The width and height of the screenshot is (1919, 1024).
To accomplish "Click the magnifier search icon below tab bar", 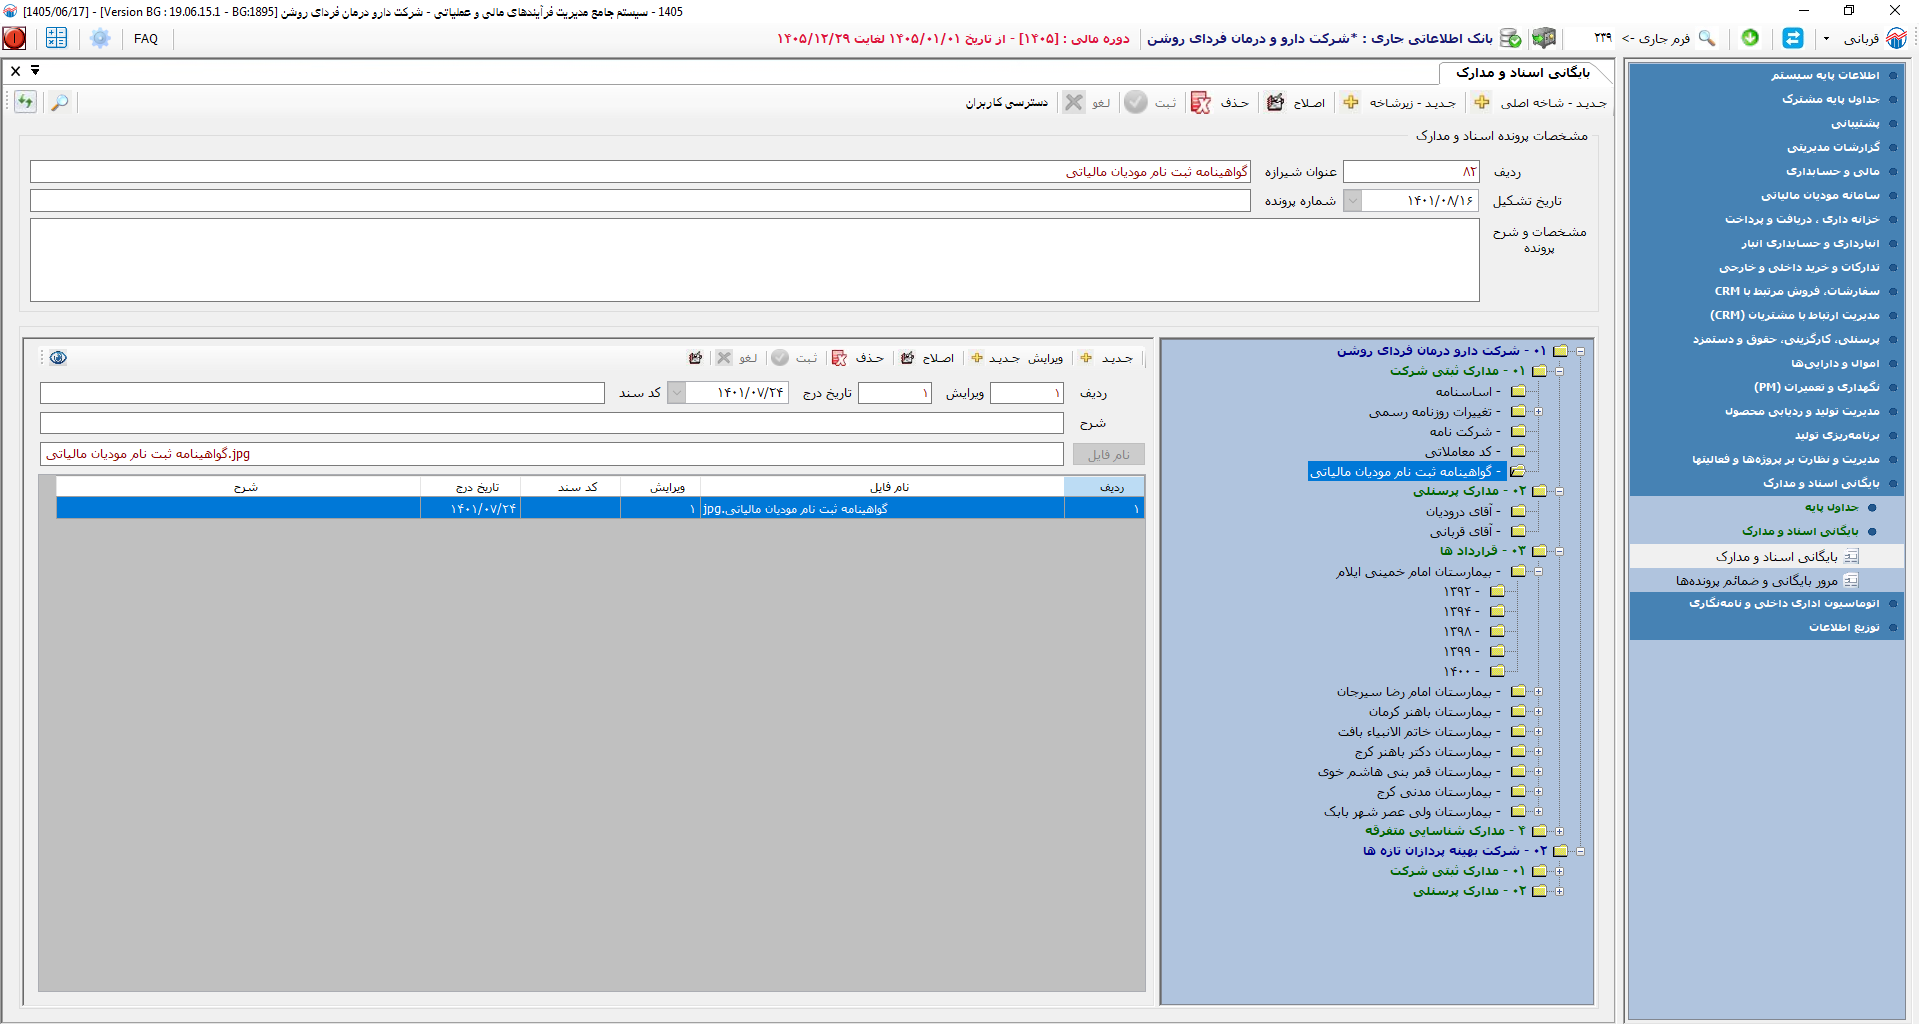I will tap(60, 102).
